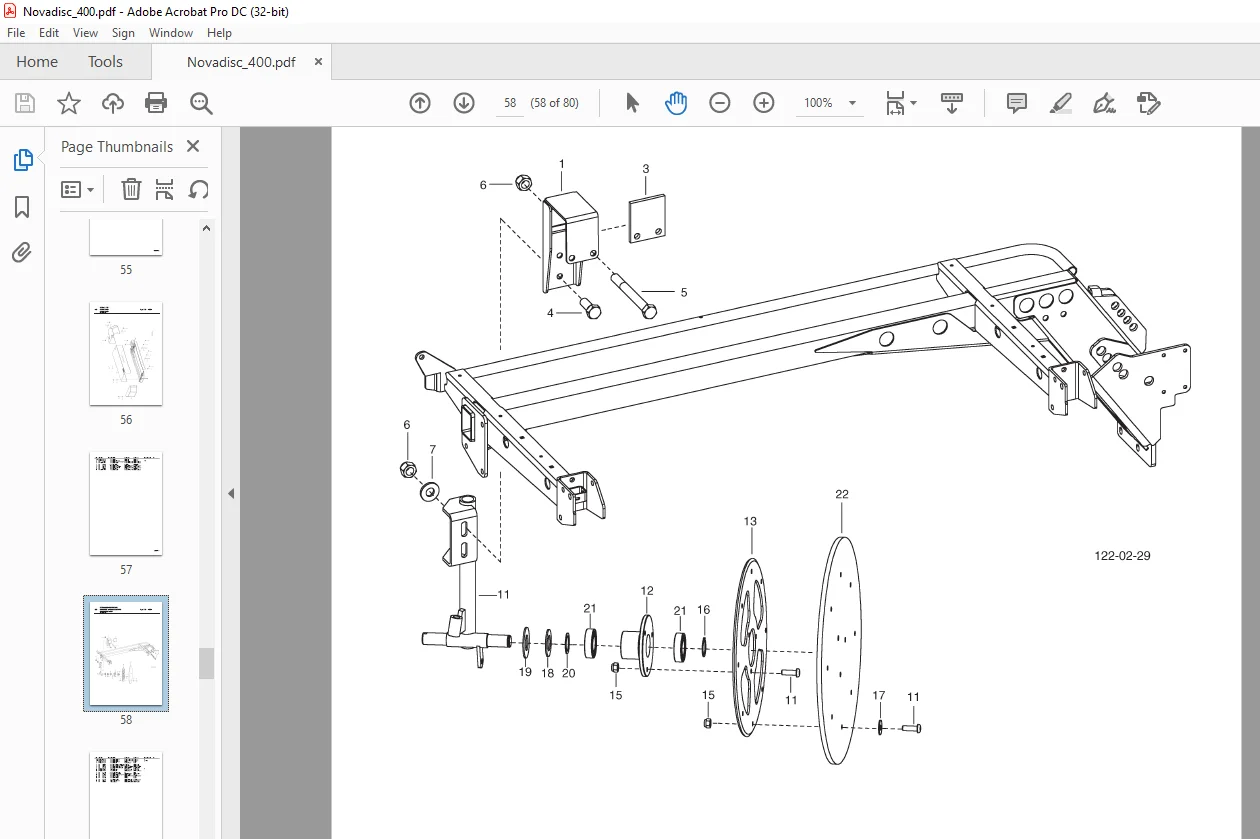Select page 59 thumbnail at bottom
Viewport: 1260px width, 839px height.
(126, 795)
